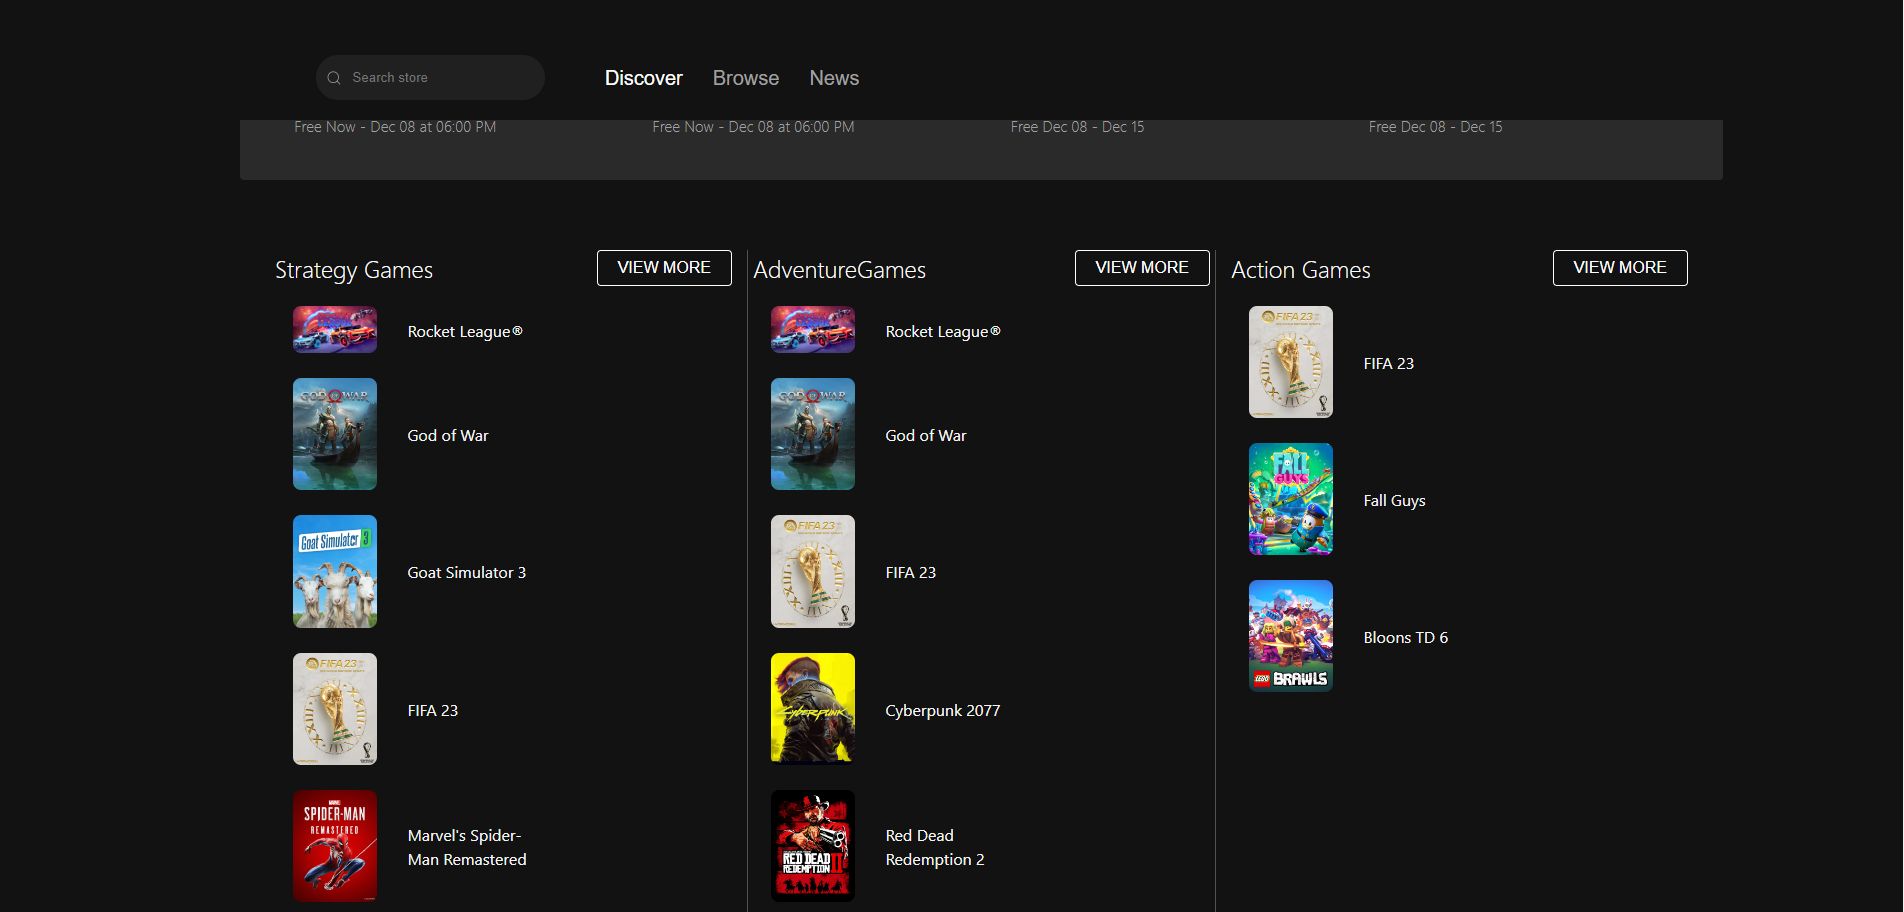Image resolution: width=1904 pixels, height=912 pixels.
Task: Open Rocket League thumbnail in Strategy Games
Action: 335,330
